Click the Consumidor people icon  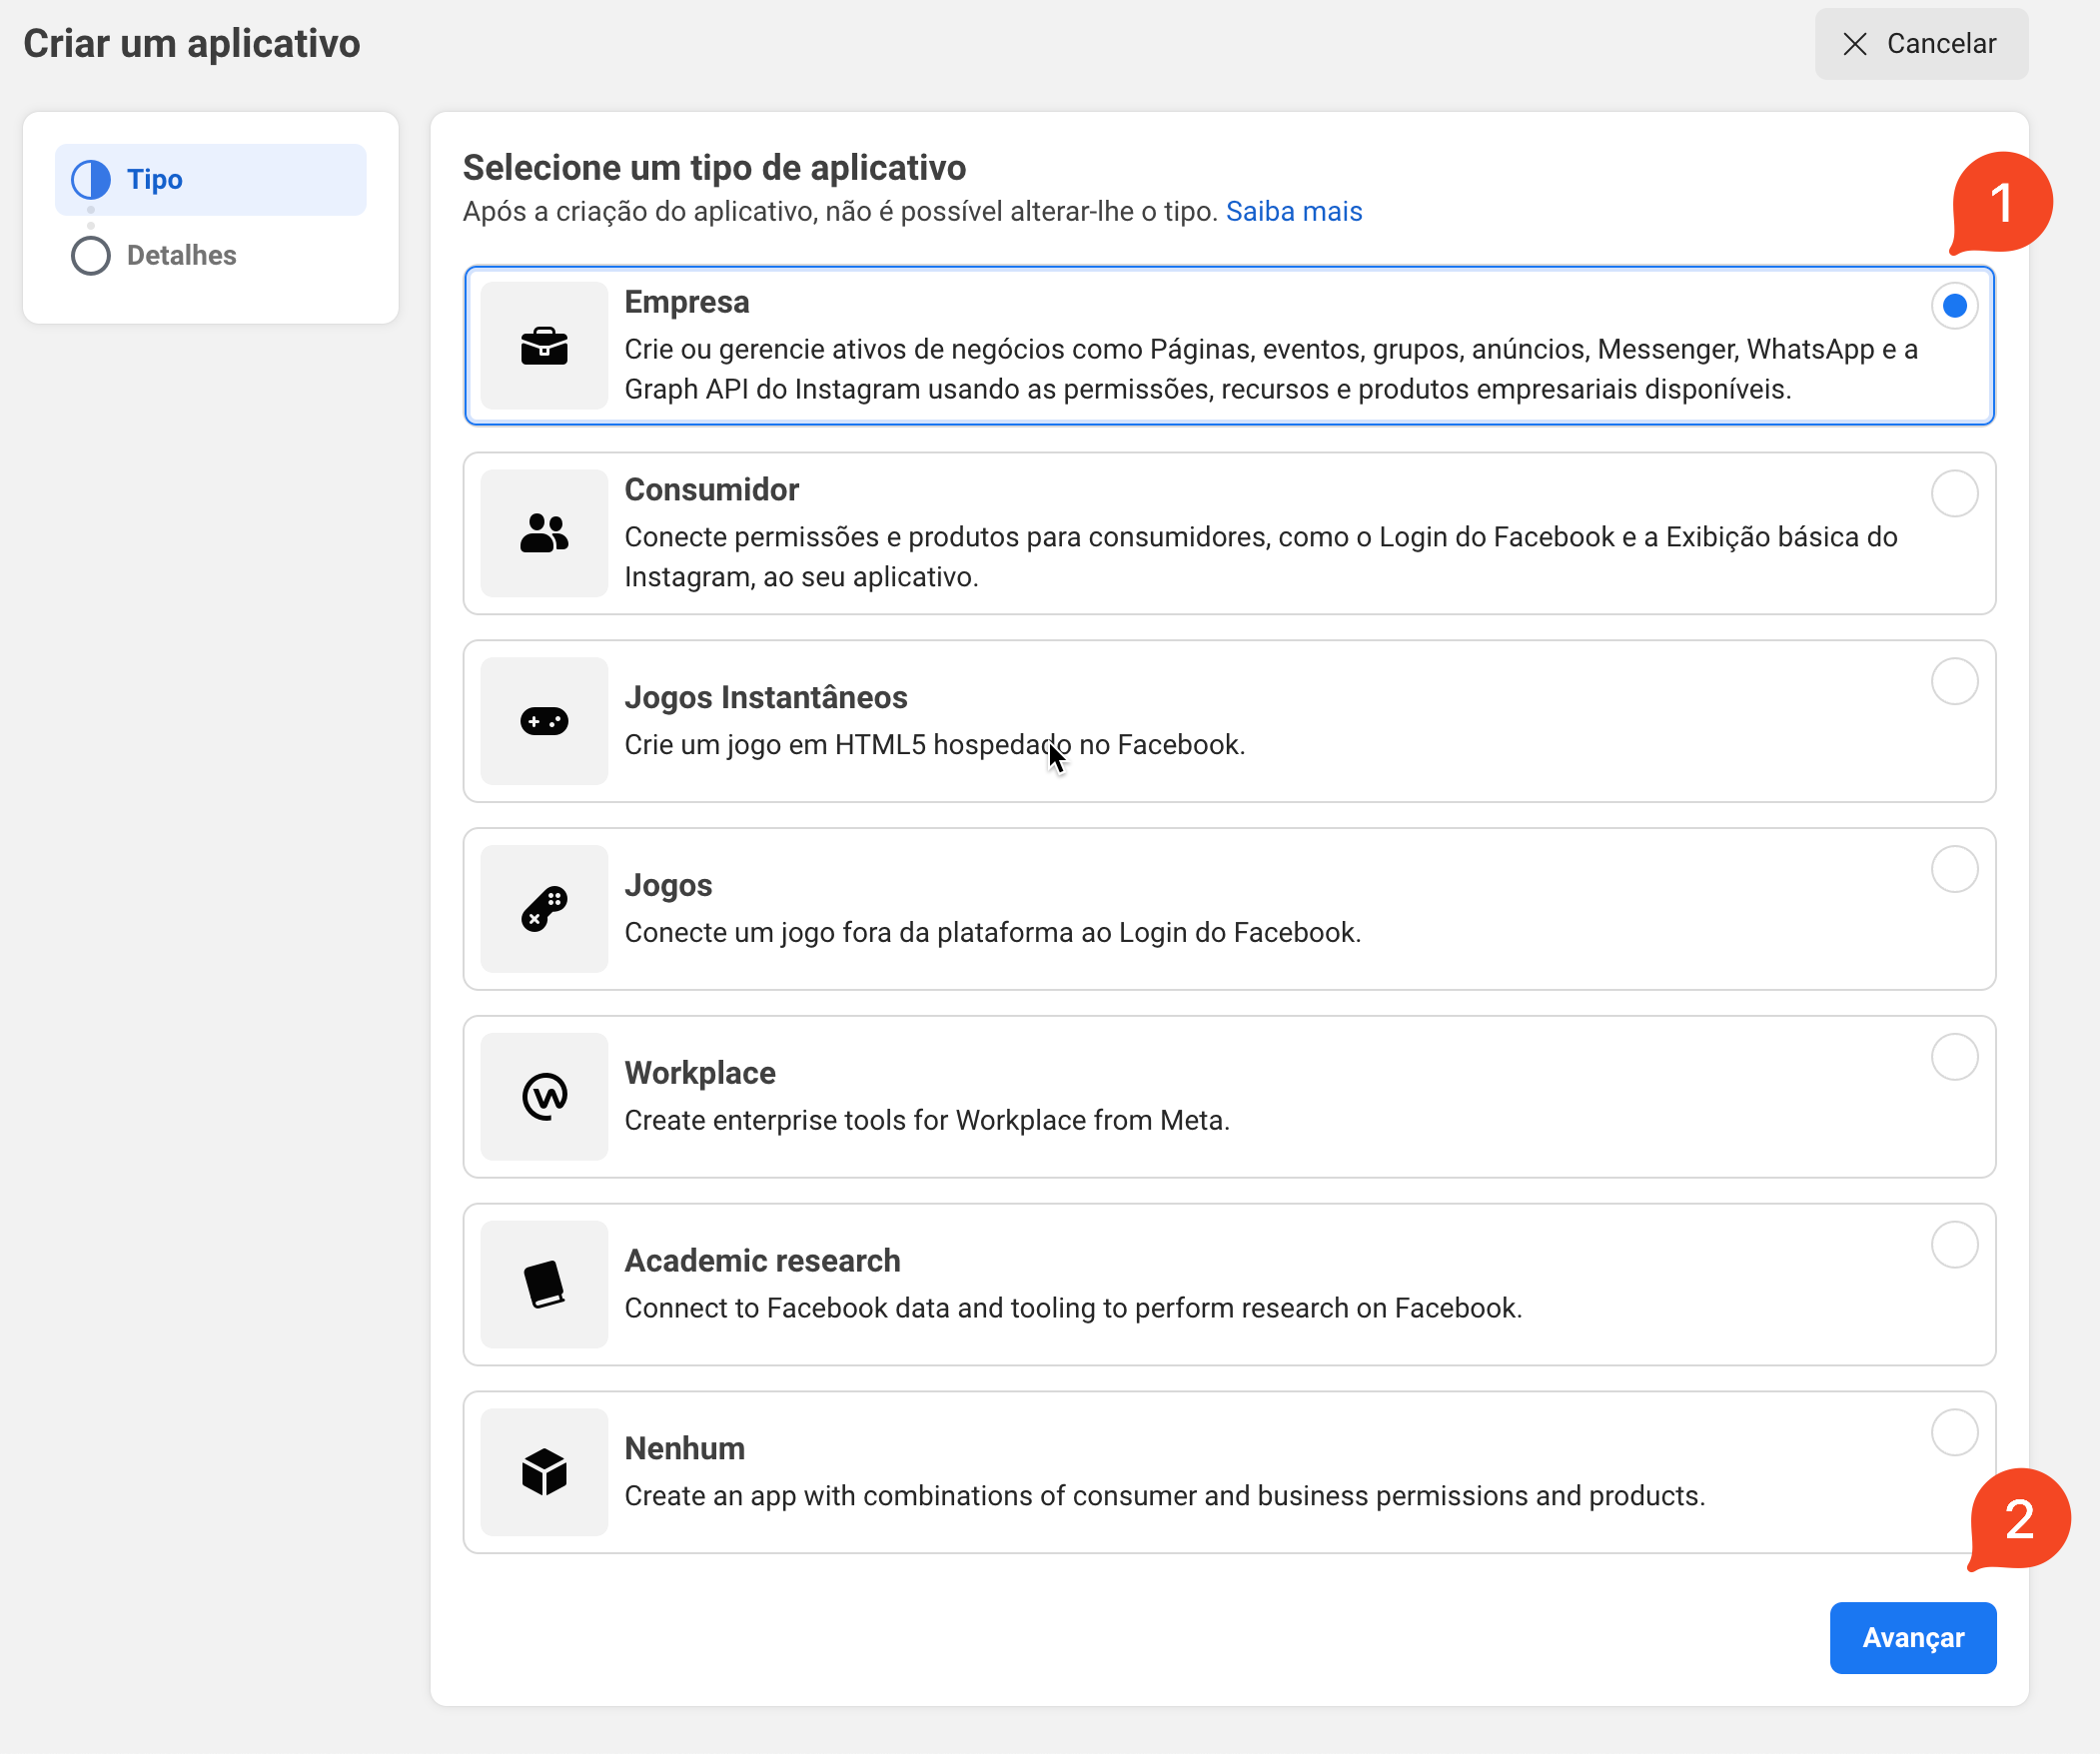[544, 533]
